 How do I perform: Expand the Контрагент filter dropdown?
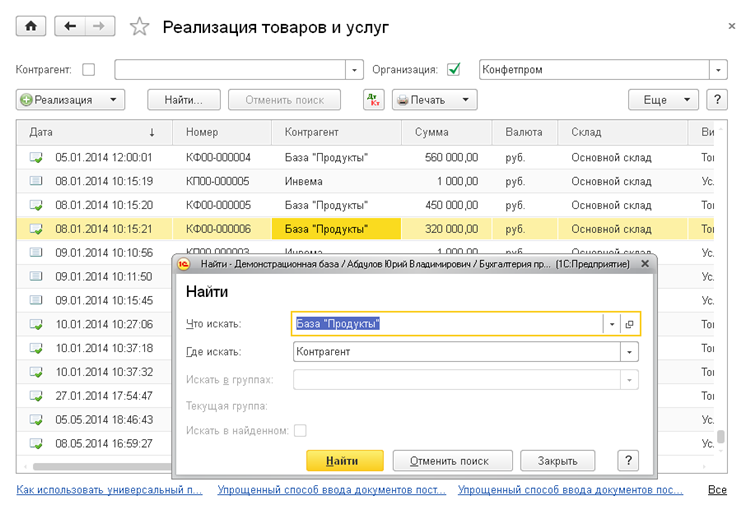tap(354, 70)
